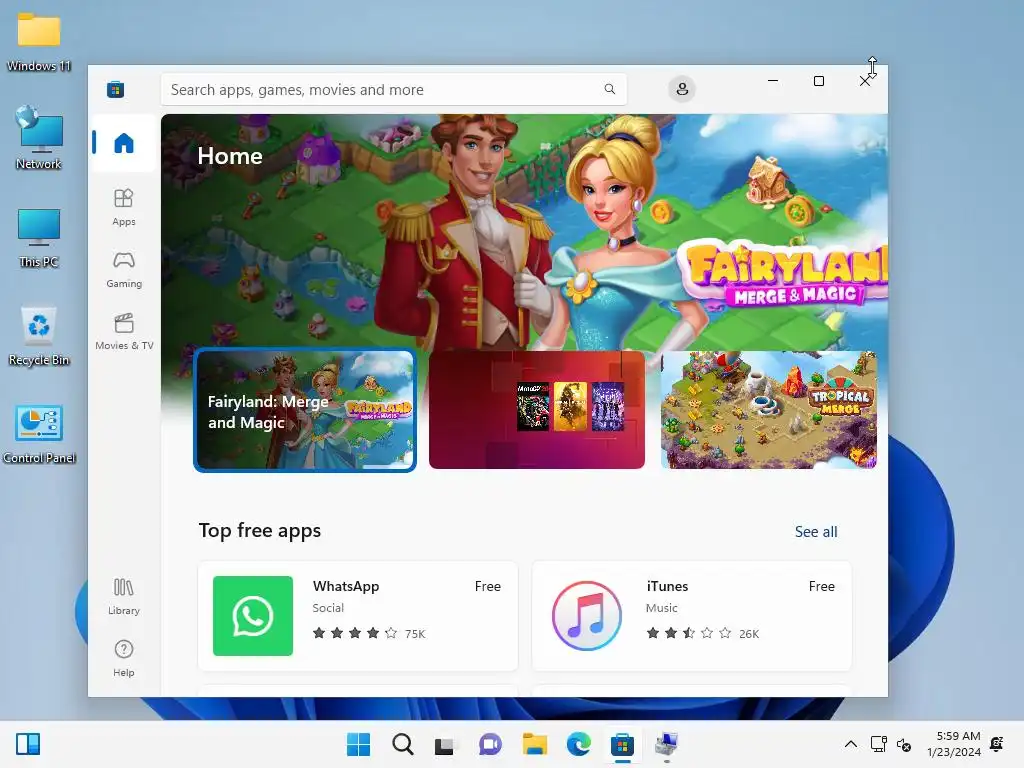Screen dimensions: 1024x768
Task: Select the Network desktop icon
Action: [x=39, y=138]
